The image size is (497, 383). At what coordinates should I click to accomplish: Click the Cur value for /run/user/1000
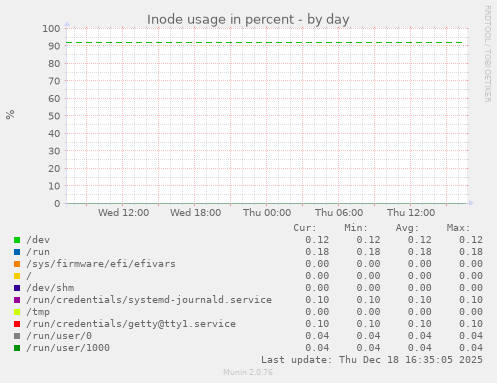pyautogui.click(x=317, y=348)
